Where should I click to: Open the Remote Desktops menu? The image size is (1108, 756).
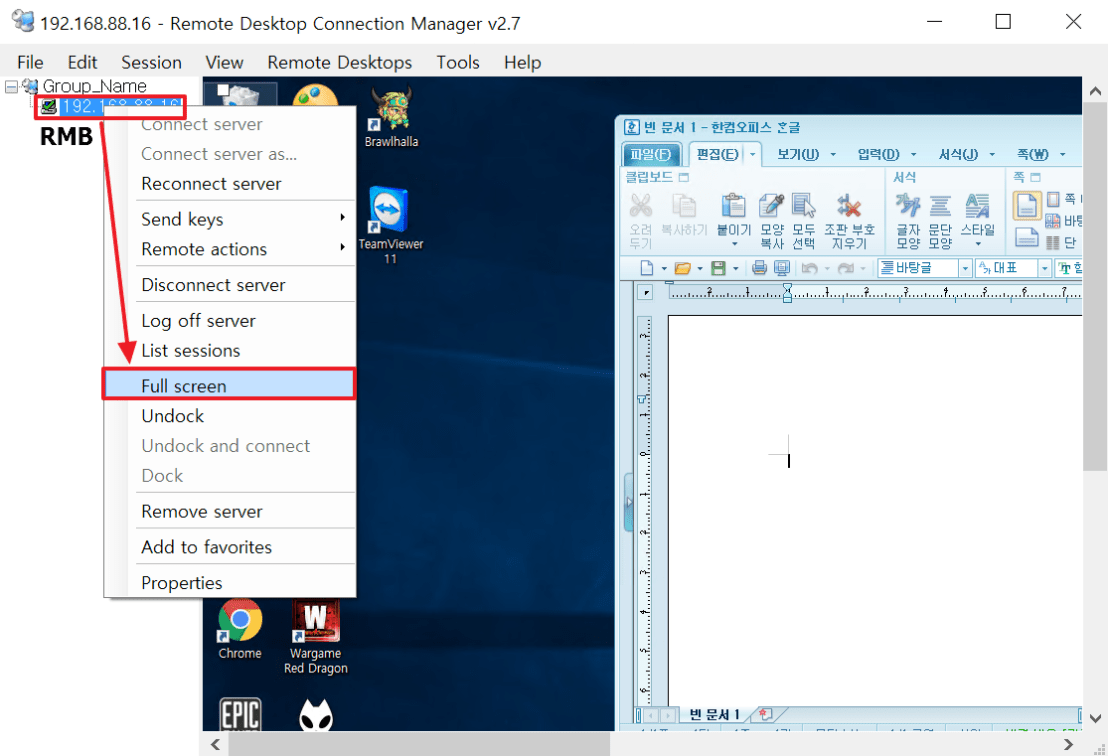339,62
